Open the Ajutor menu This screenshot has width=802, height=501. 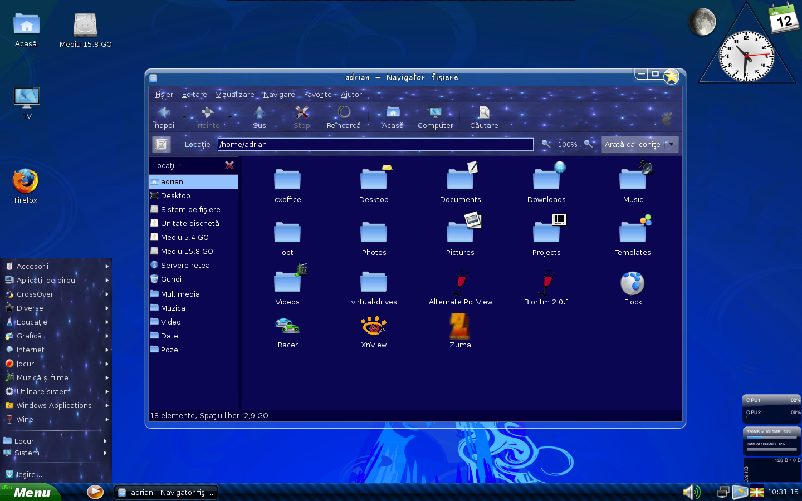pyautogui.click(x=351, y=95)
